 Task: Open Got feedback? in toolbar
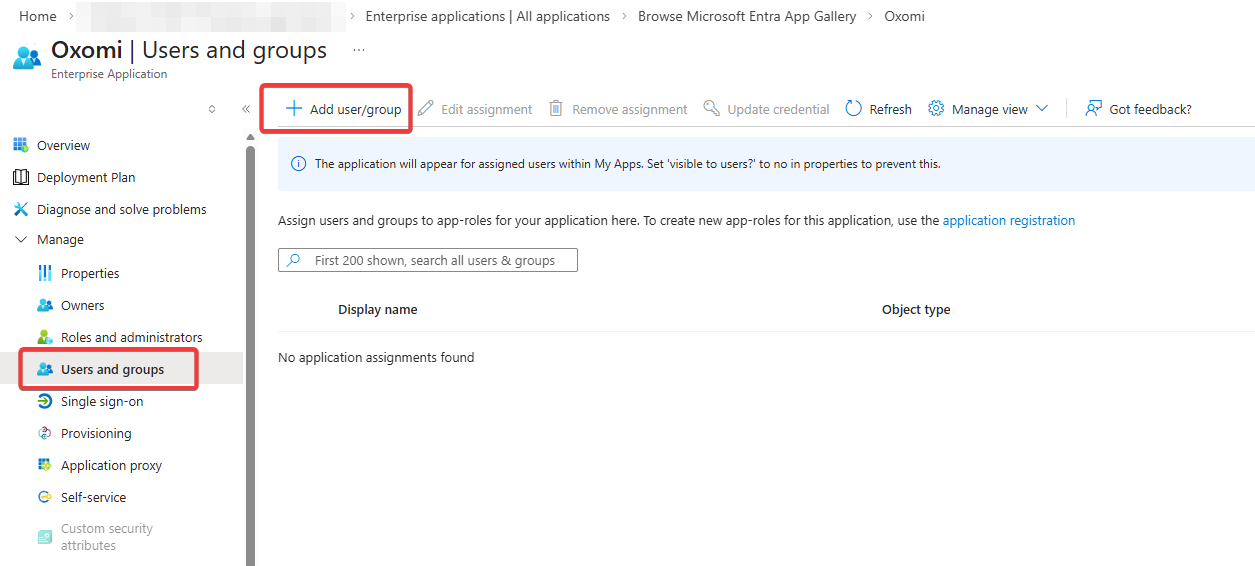pyautogui.click(x=1138, y=109)
